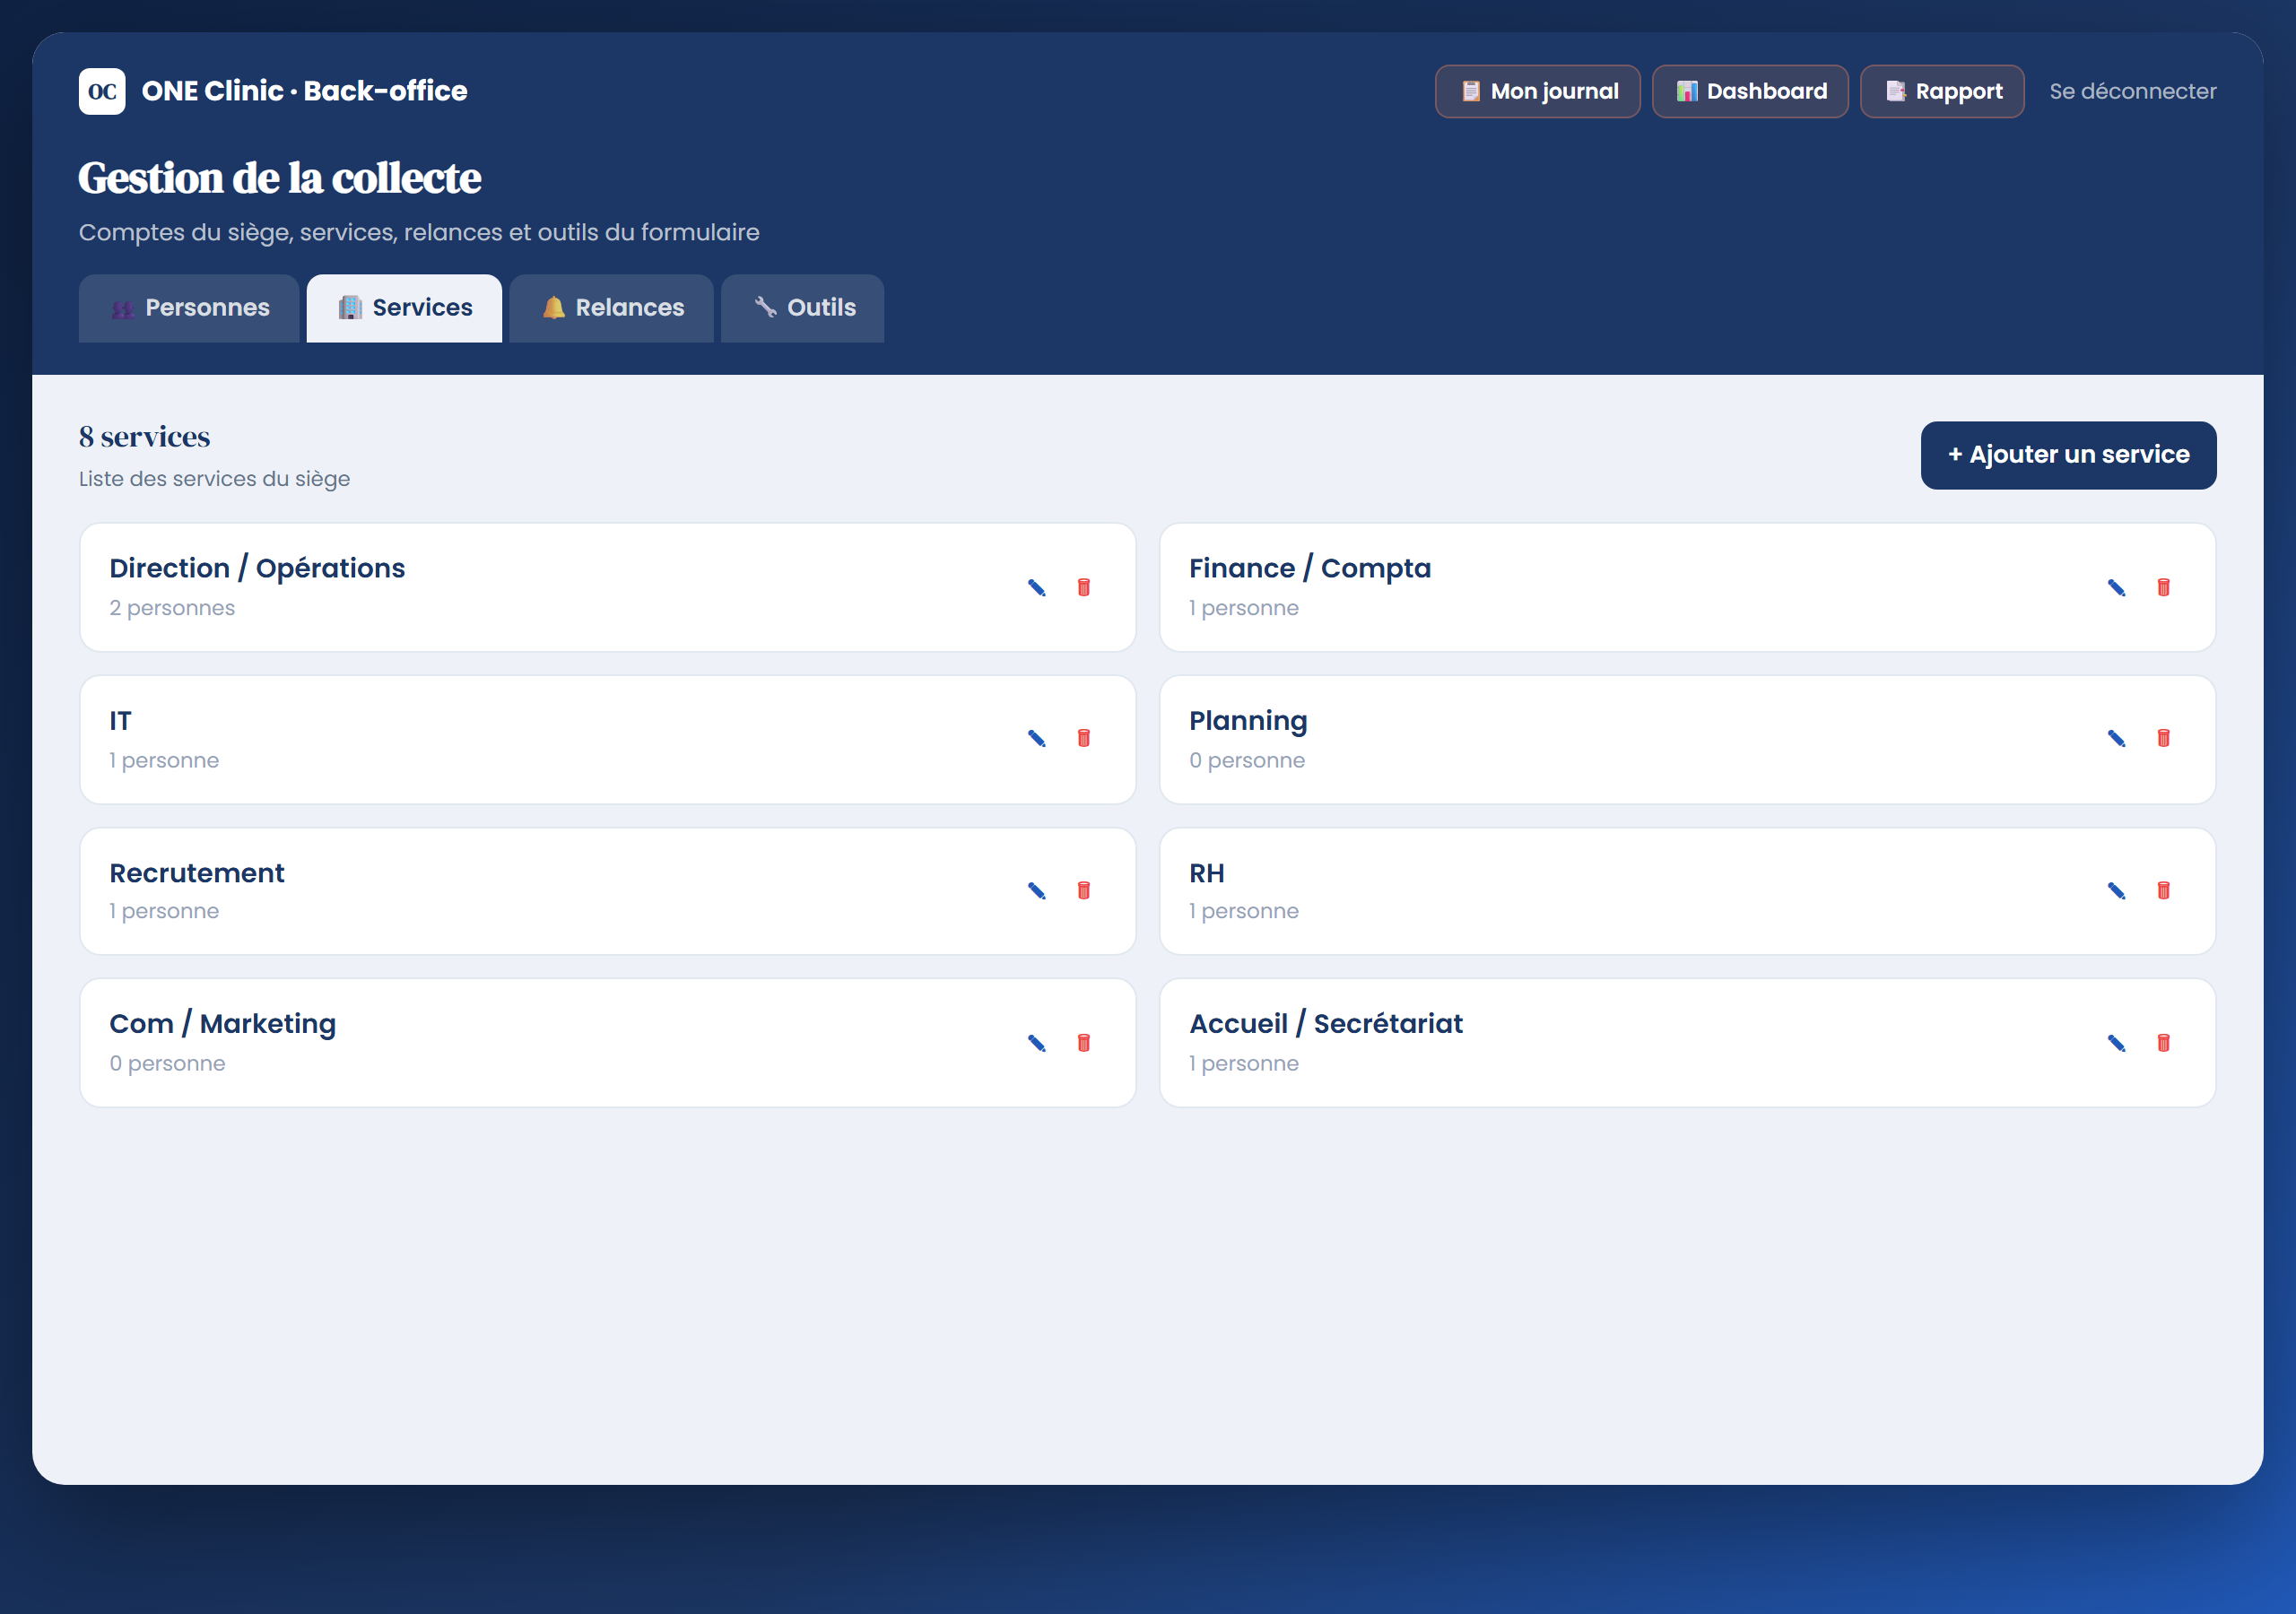Click the Direction / Opérations name
2296x1614 pixels.
(257, 568)
